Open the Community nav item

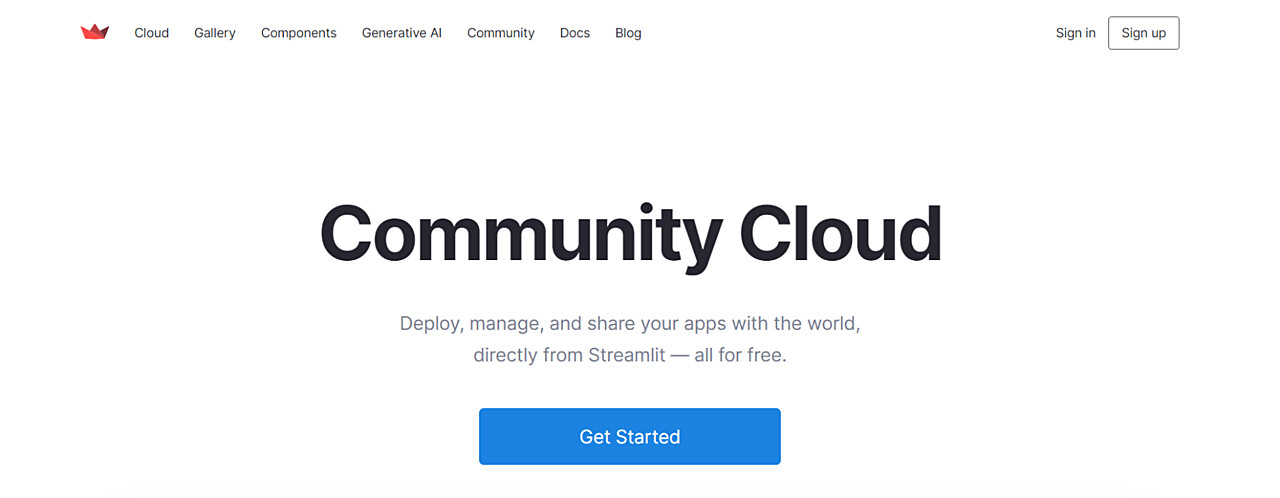pos(501,33)
